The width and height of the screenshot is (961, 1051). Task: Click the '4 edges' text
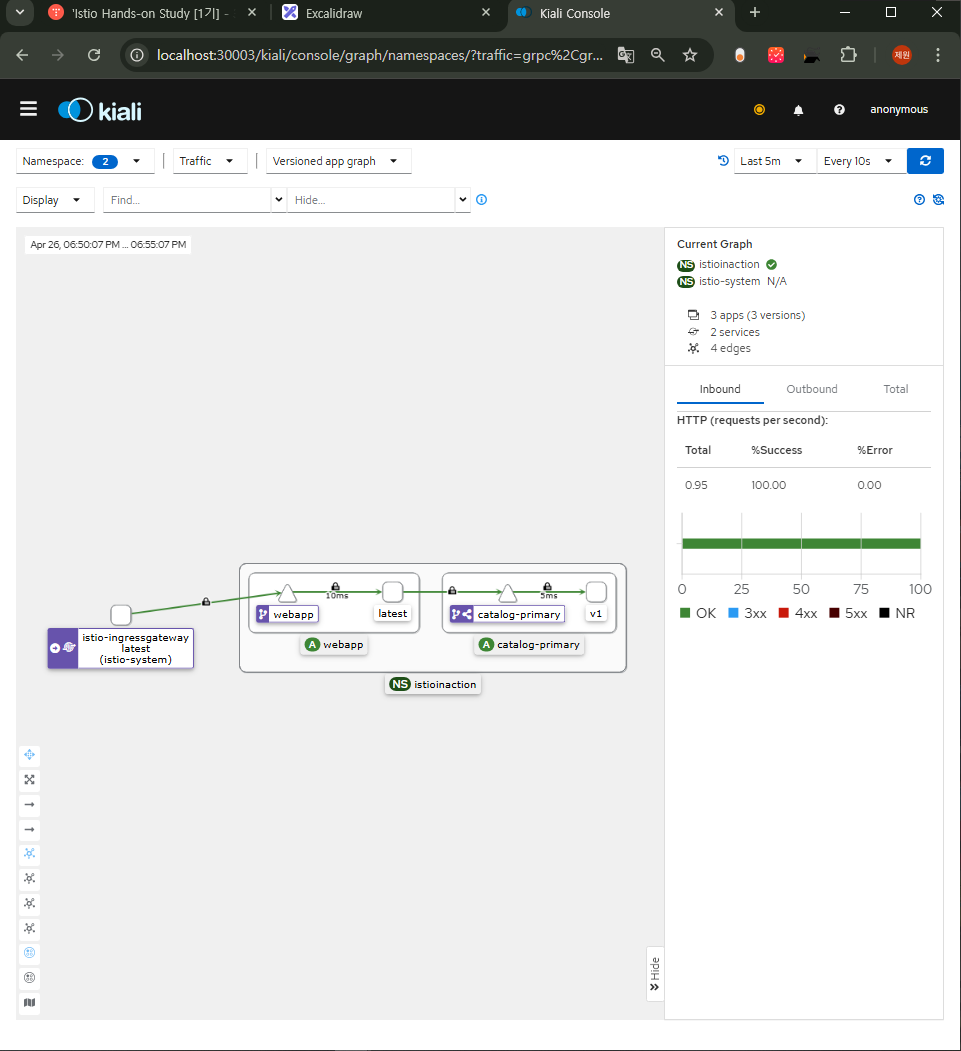pos(730,348)
